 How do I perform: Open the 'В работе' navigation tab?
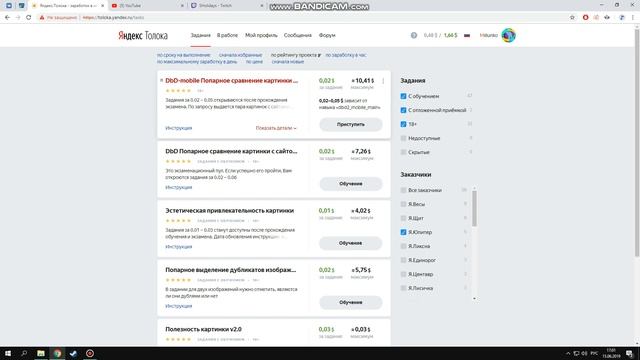[x=227, y=36]
